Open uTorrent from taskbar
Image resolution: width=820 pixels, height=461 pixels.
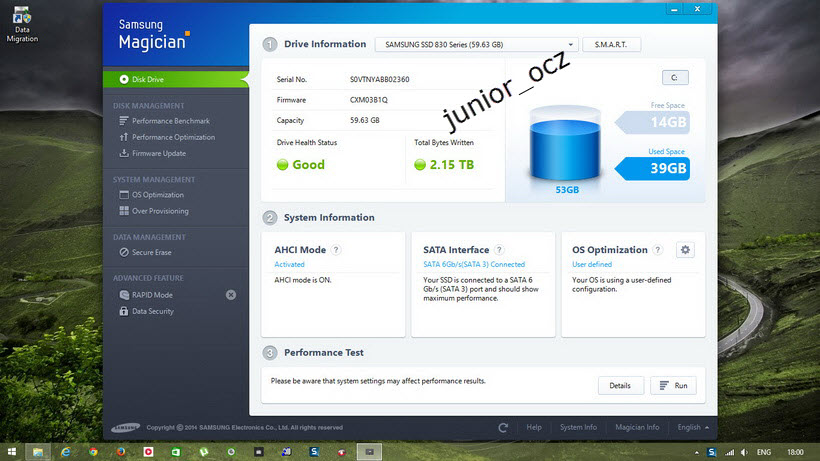pos(203,452)
